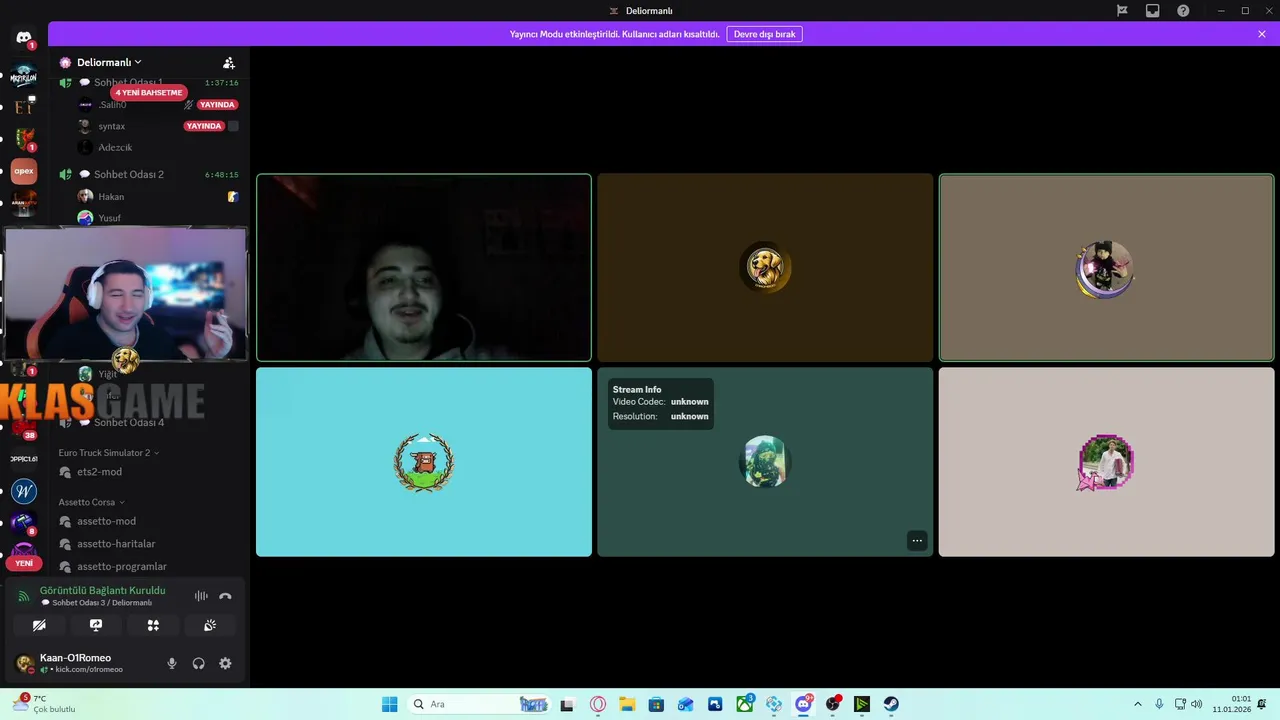Open the W logo server icon

point(24,491)
